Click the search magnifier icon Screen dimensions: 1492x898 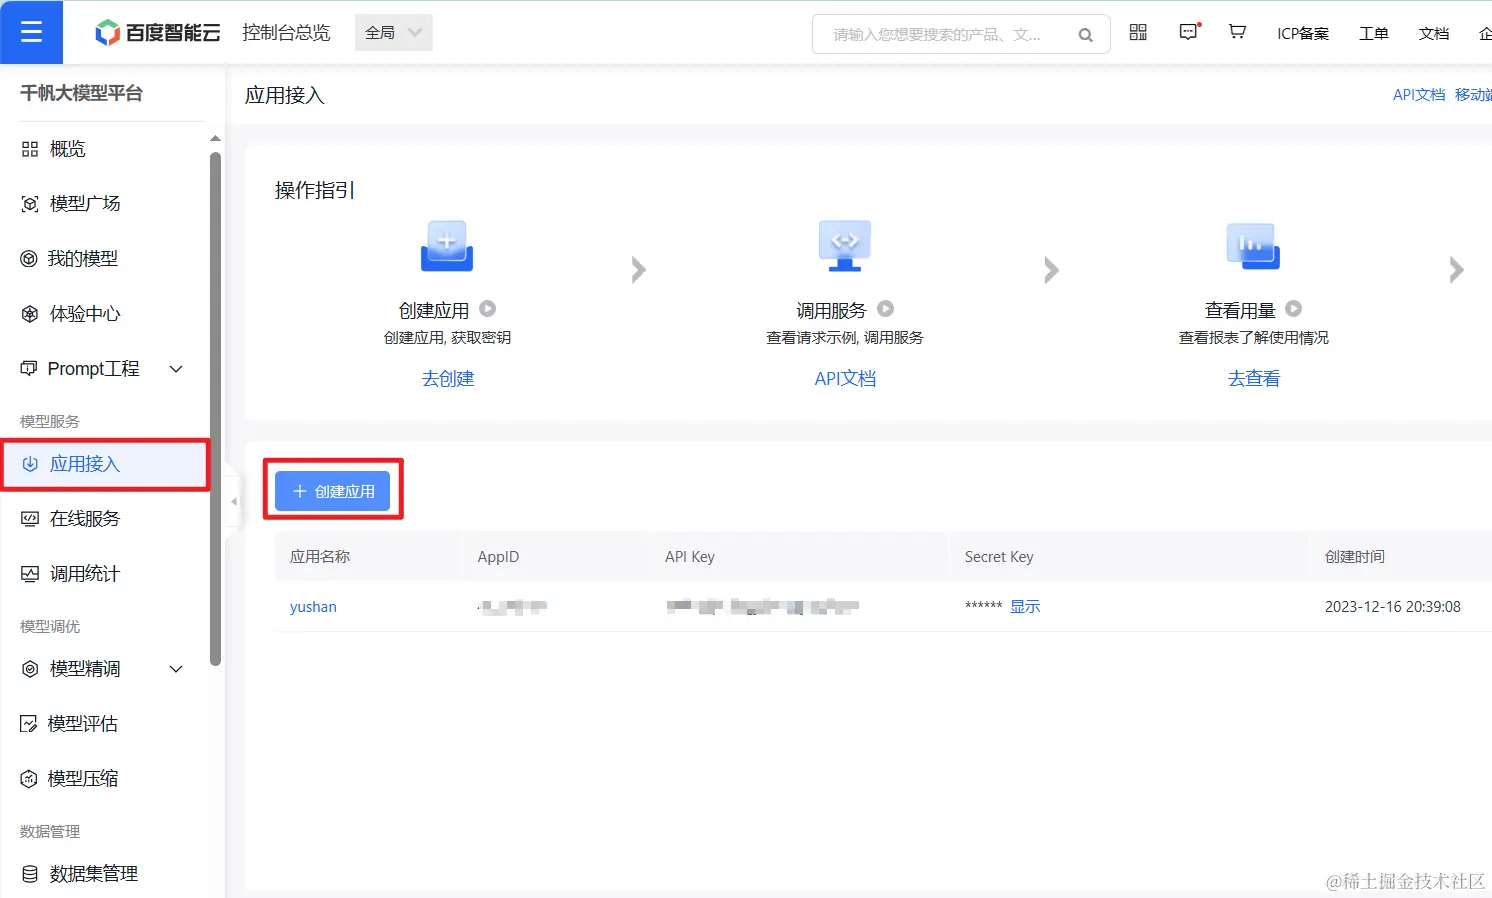pyautogui.click(x=1085, y=35)
